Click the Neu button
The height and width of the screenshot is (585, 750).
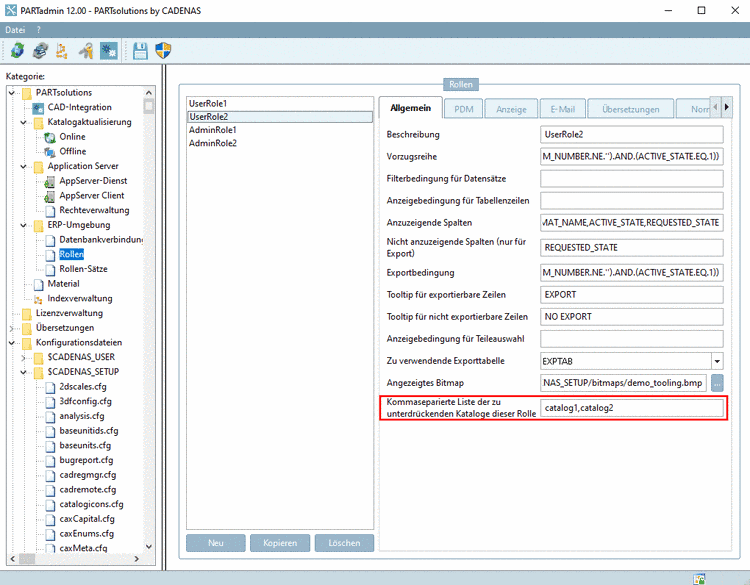216,543
